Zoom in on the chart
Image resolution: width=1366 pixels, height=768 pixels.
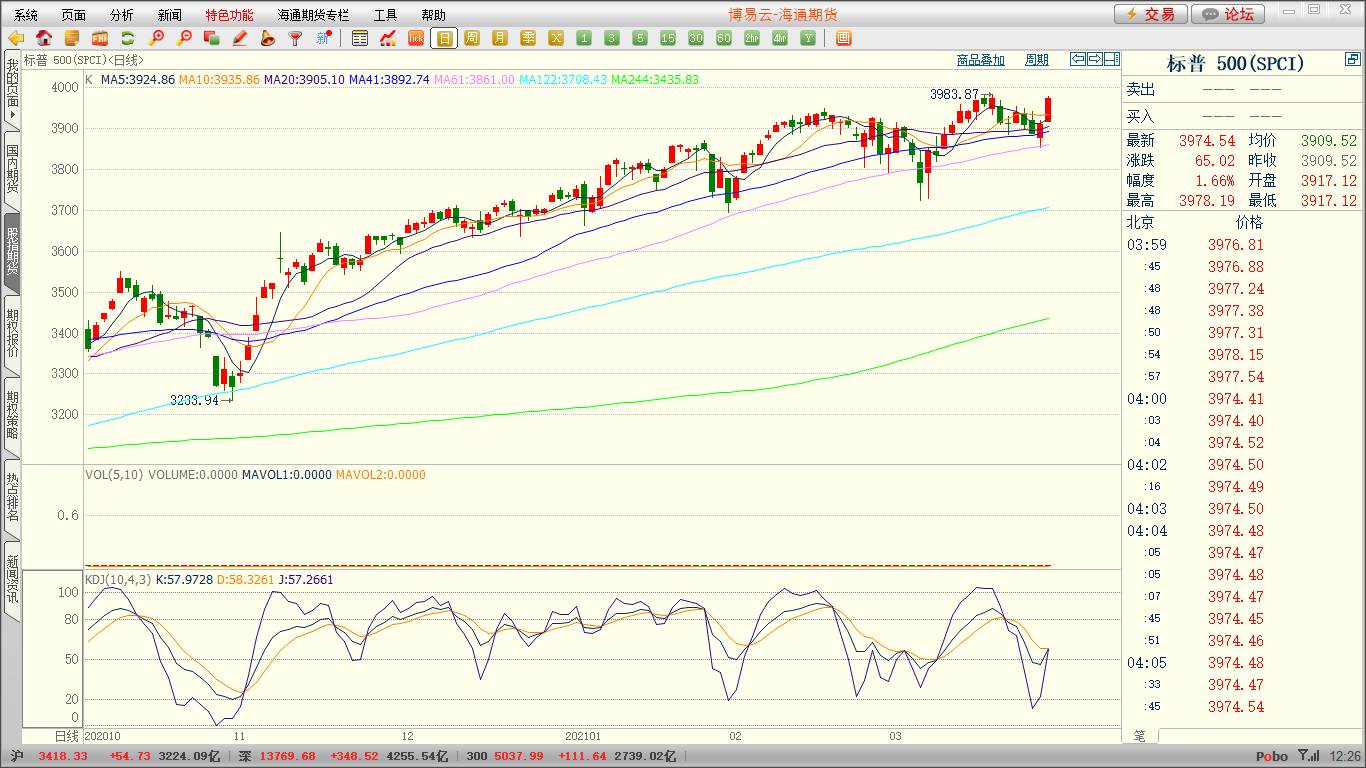click(x=156, y=38)
